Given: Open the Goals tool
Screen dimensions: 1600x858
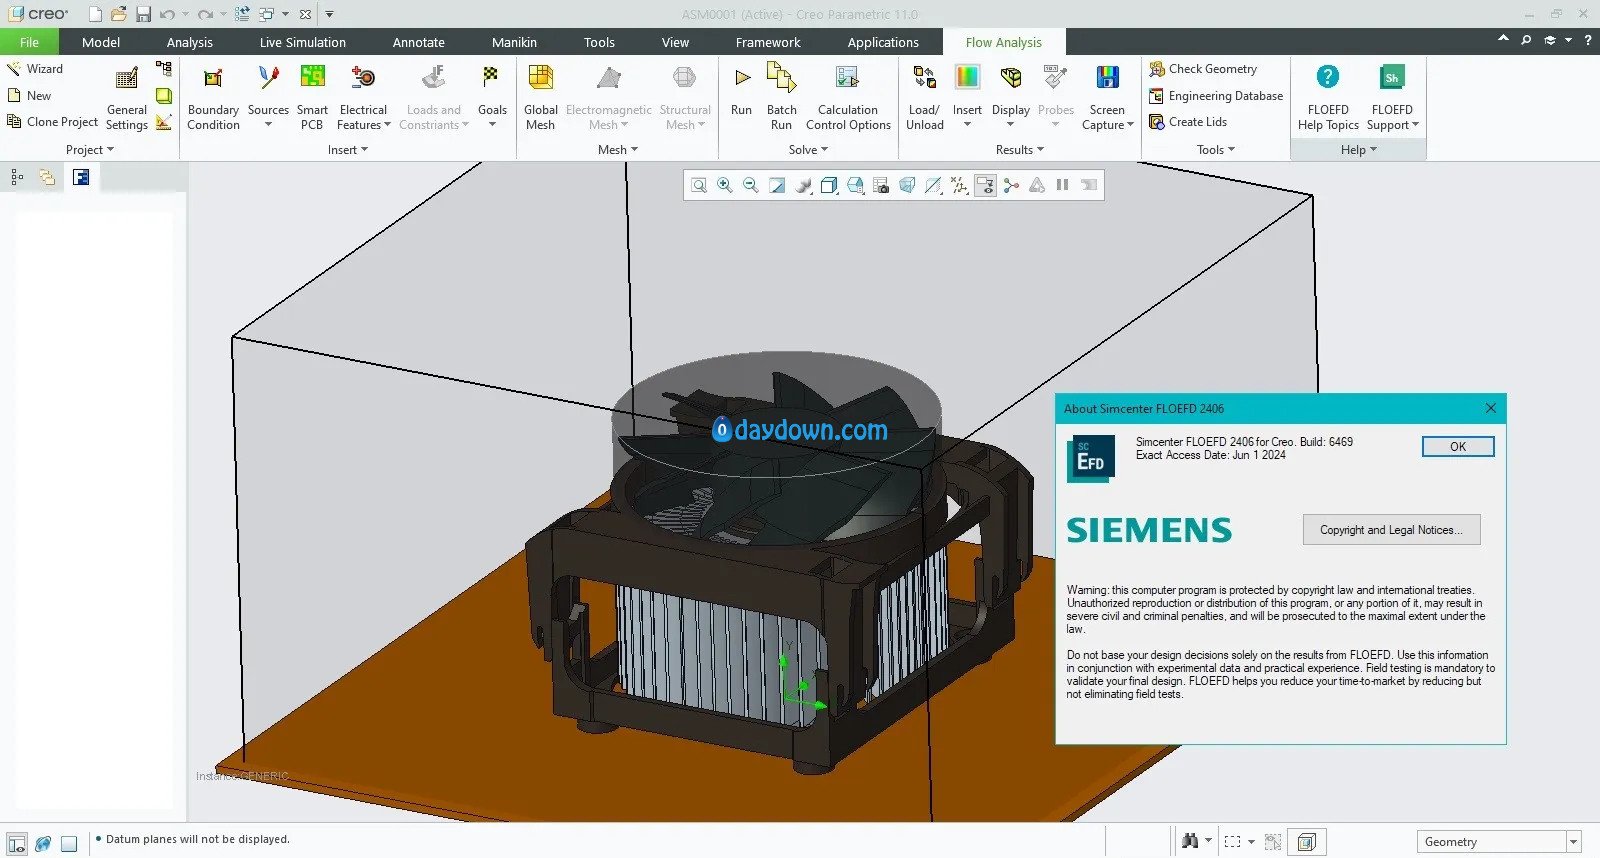Looking at the screenshot, I should pyautogui.click(x=492, y=98).
